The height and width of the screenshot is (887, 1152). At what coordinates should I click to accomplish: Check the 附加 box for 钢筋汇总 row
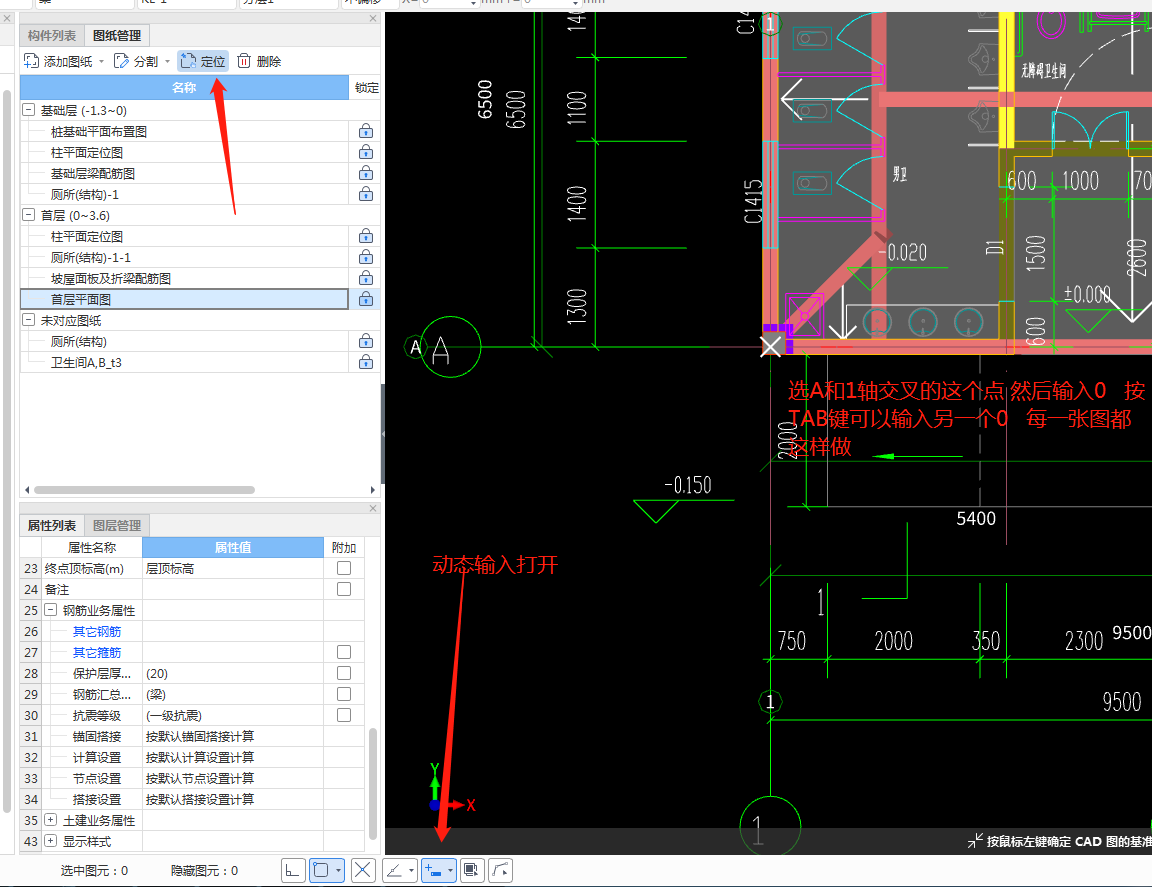[x=344, y=694]
